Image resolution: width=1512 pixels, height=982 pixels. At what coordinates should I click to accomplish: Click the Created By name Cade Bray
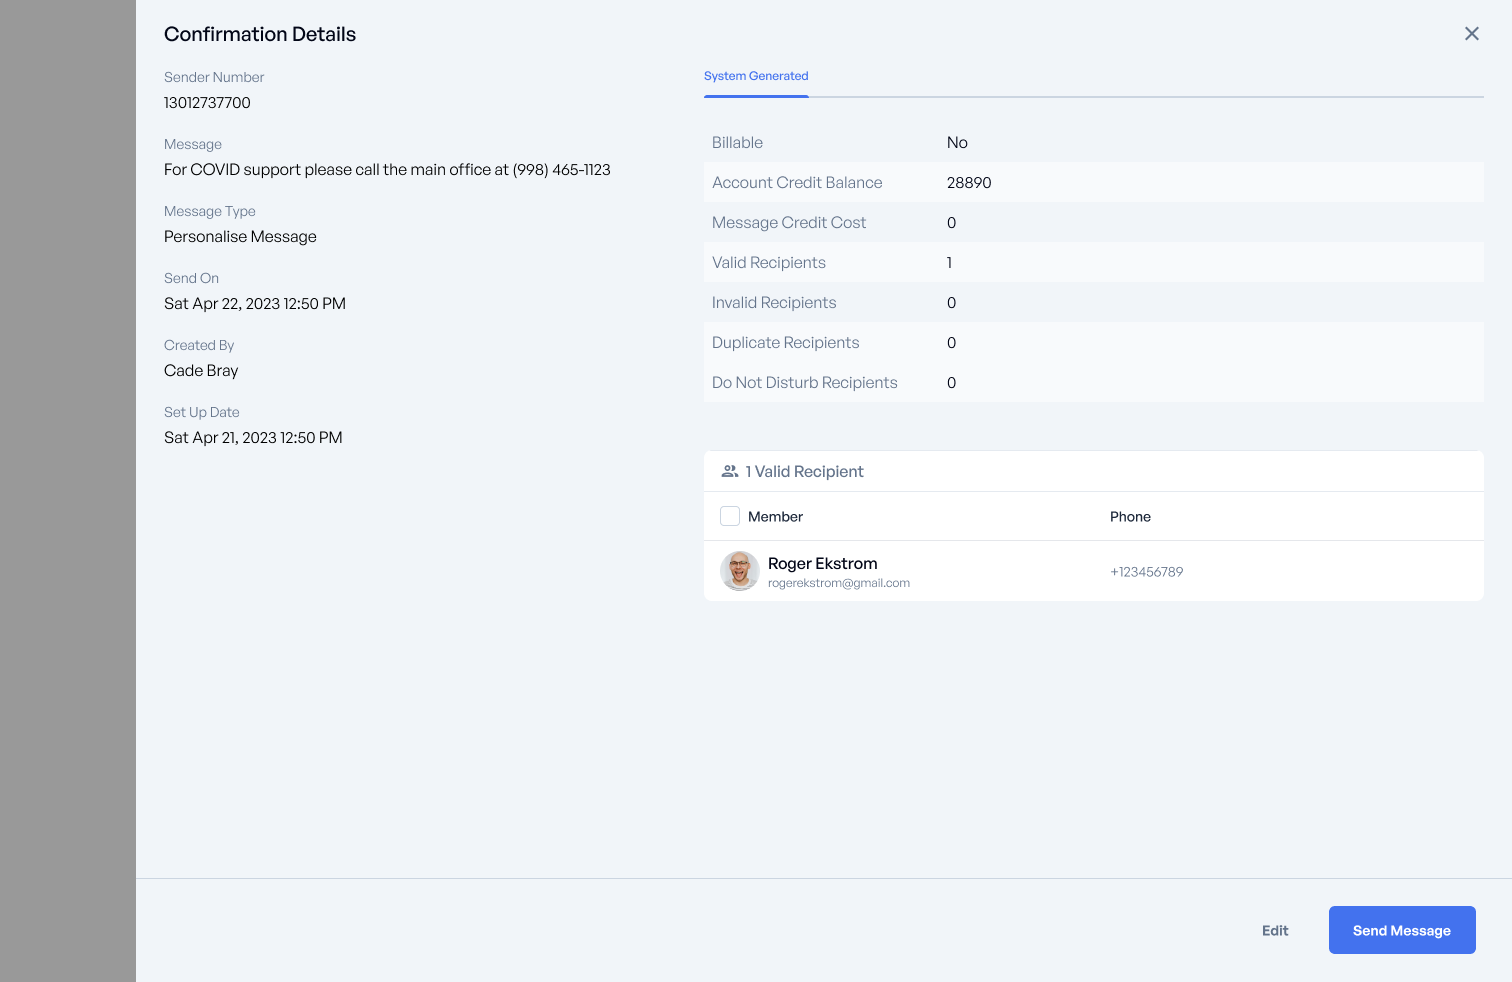pos(201,370)
